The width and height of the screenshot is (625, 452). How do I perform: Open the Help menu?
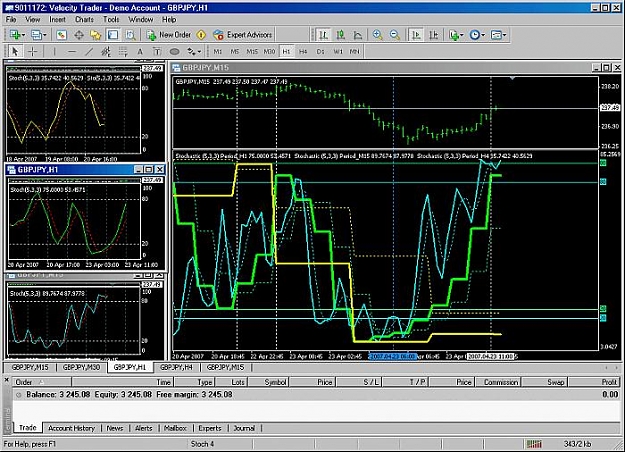click(x=169, y=19)
